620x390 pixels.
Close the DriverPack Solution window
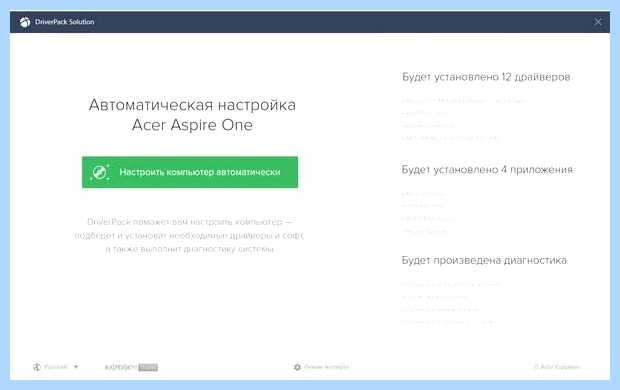click(598, 22)
